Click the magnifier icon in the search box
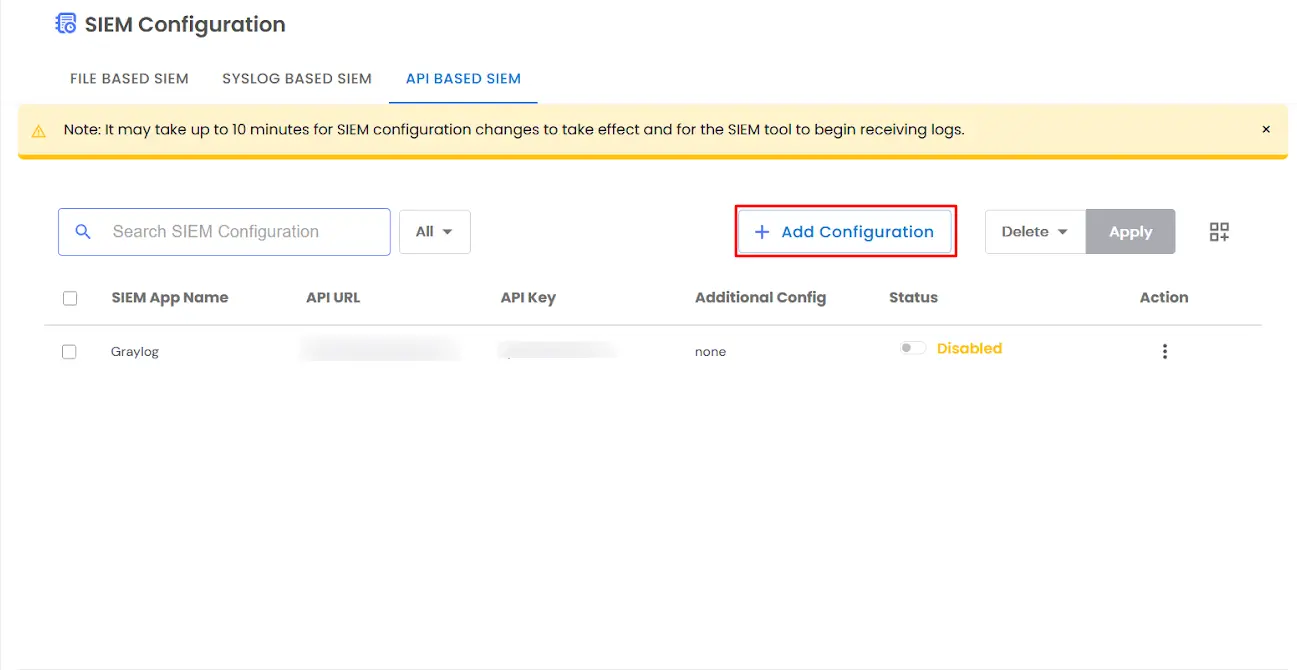This screenshot has height=670, width=1297. [x=83, y=231]
